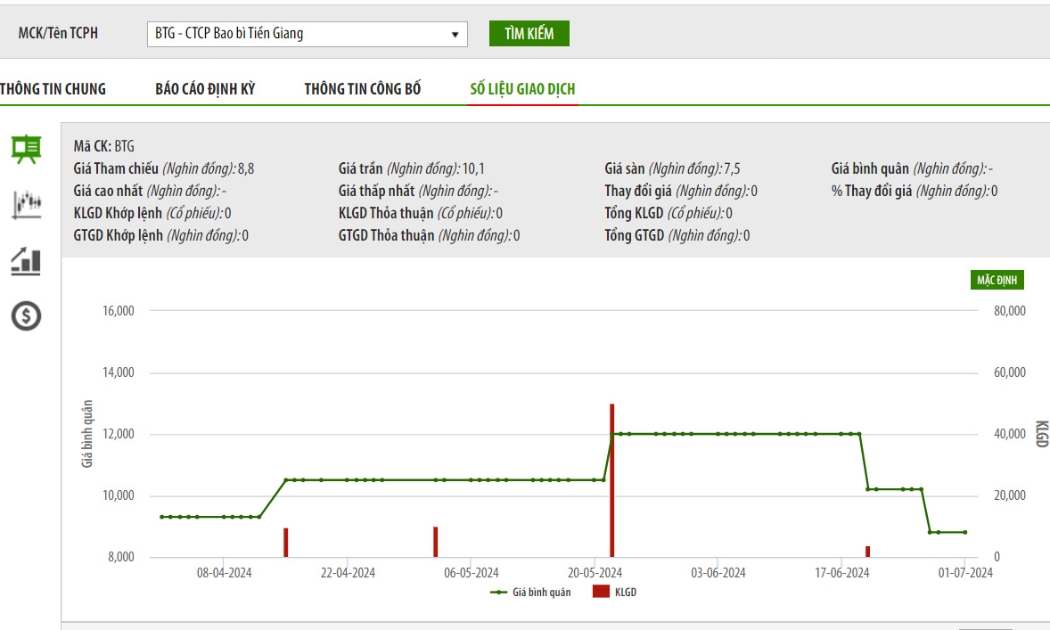Expand the BTG company selection dropdown
Viewport: 1050px width, 630px height.
(x=307, y=33)
